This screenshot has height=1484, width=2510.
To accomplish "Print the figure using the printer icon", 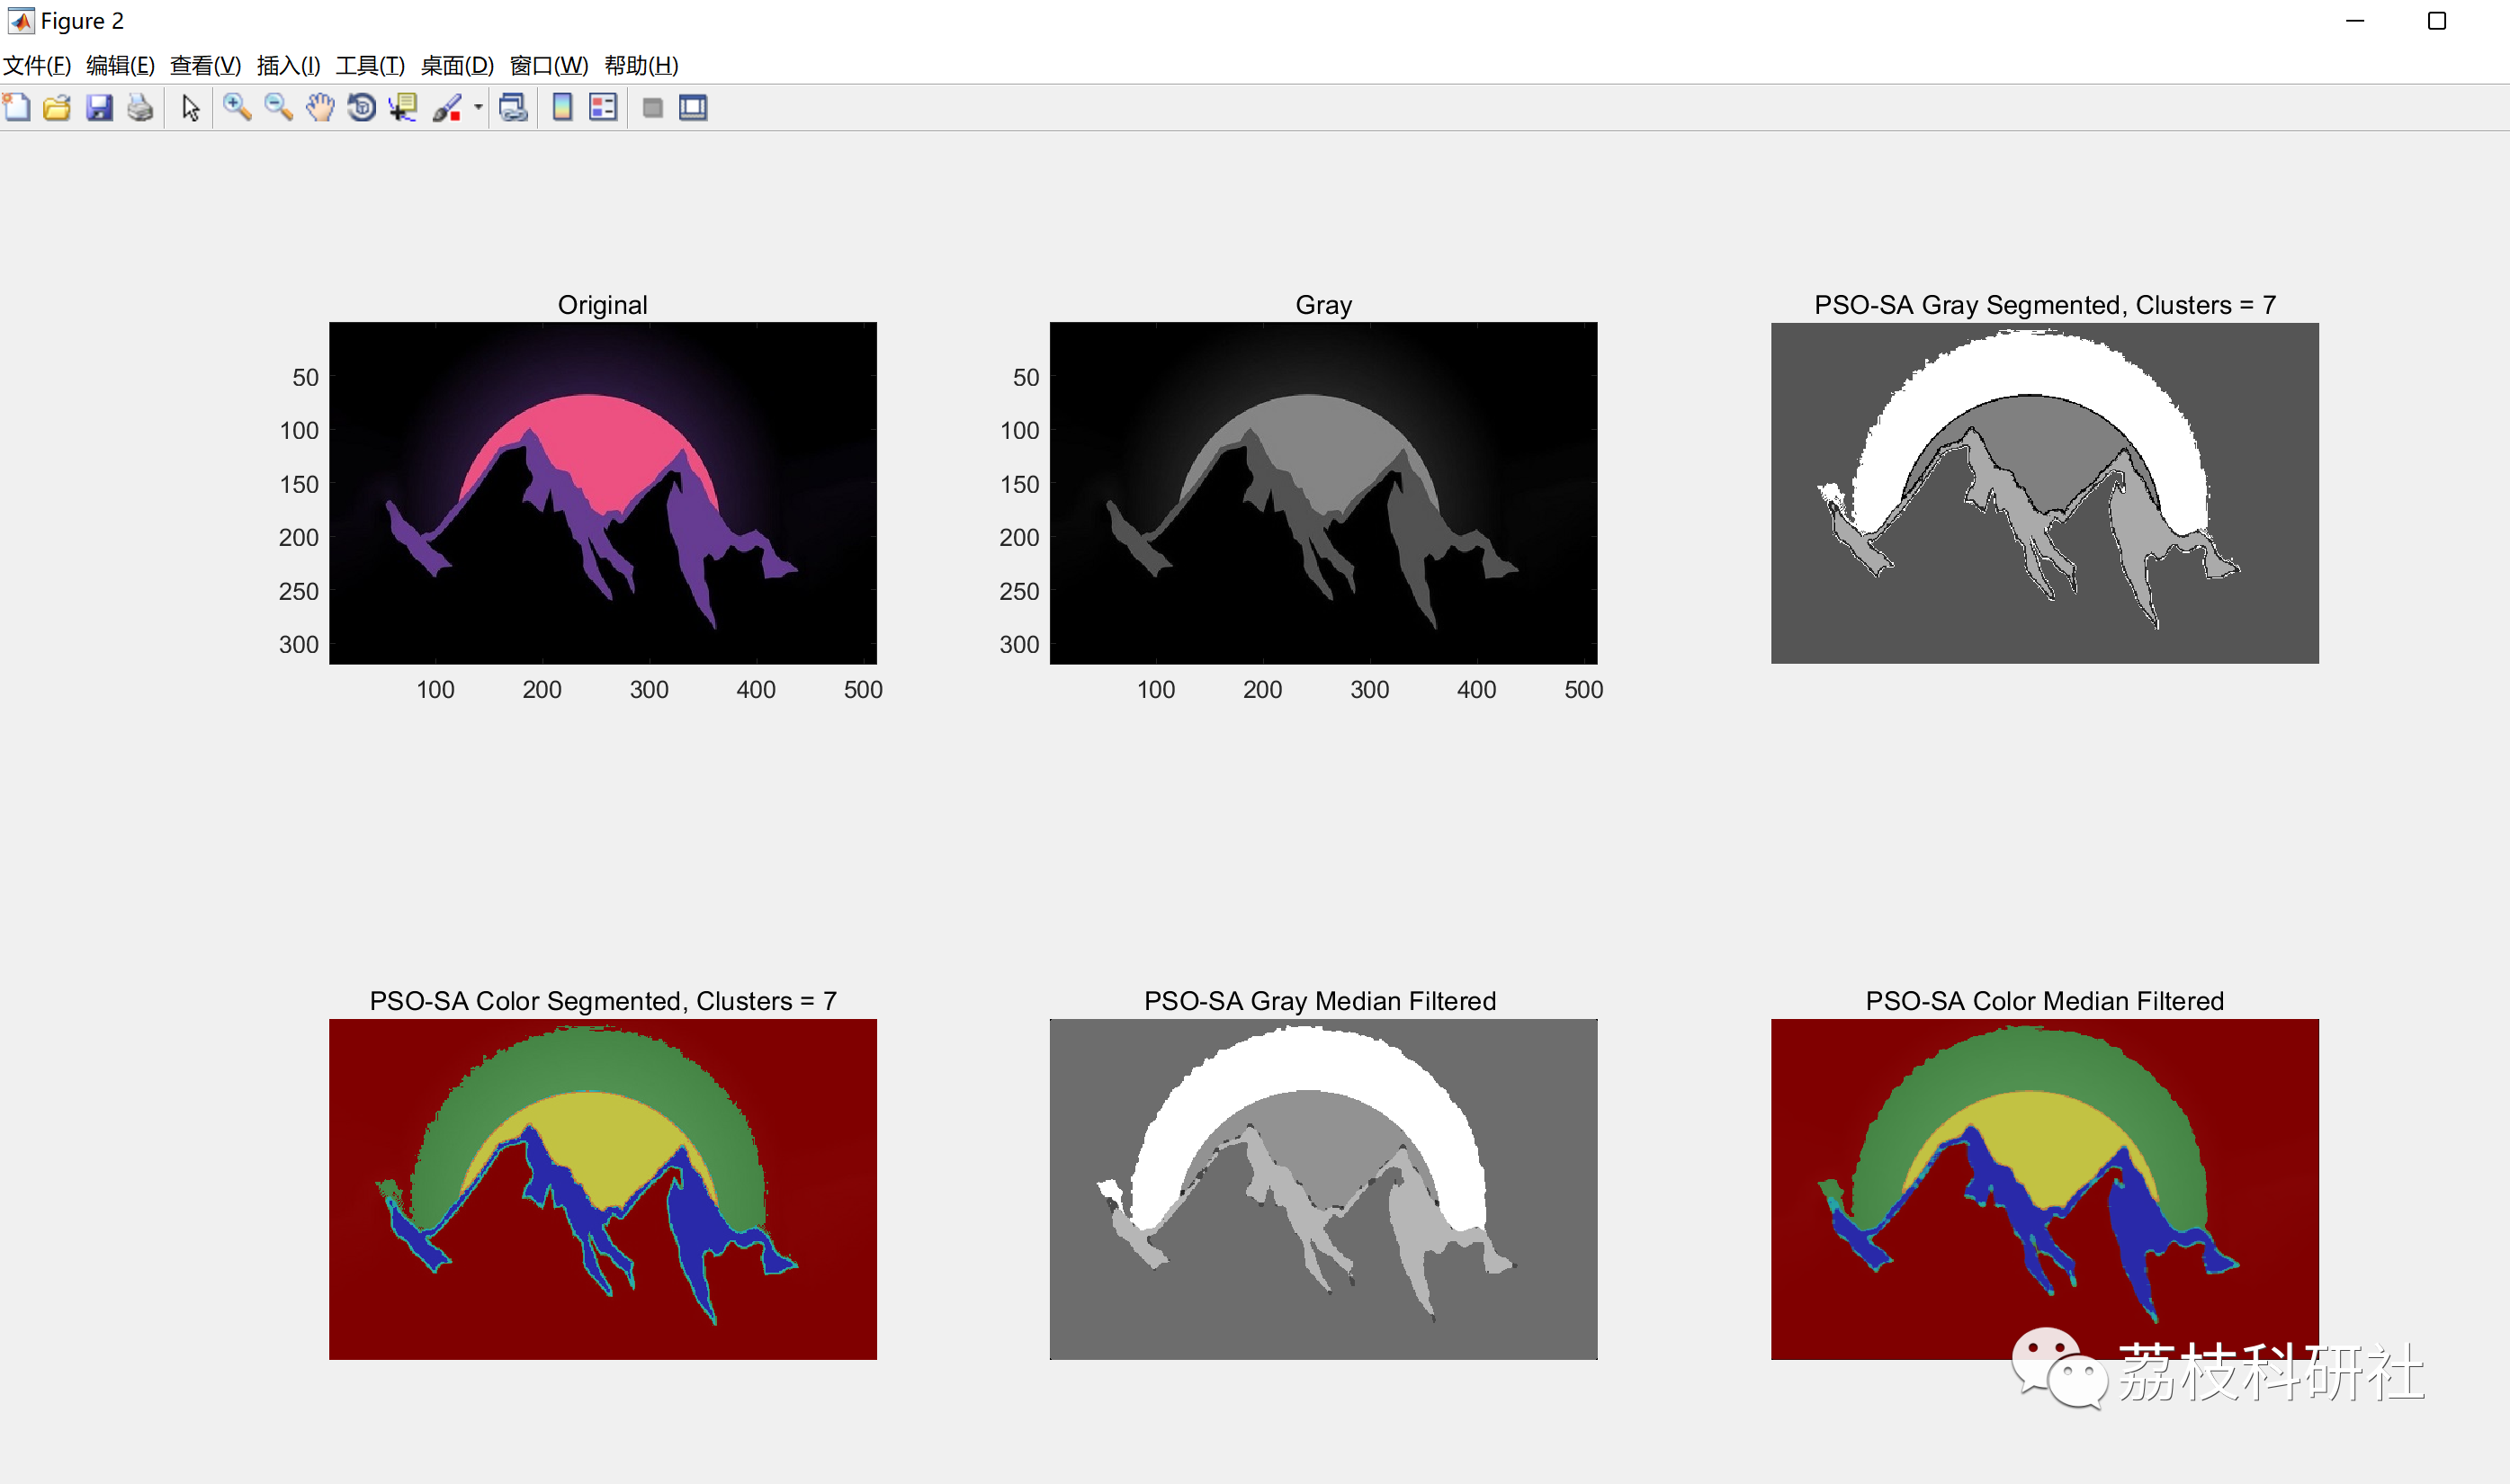I will point(140,108).
